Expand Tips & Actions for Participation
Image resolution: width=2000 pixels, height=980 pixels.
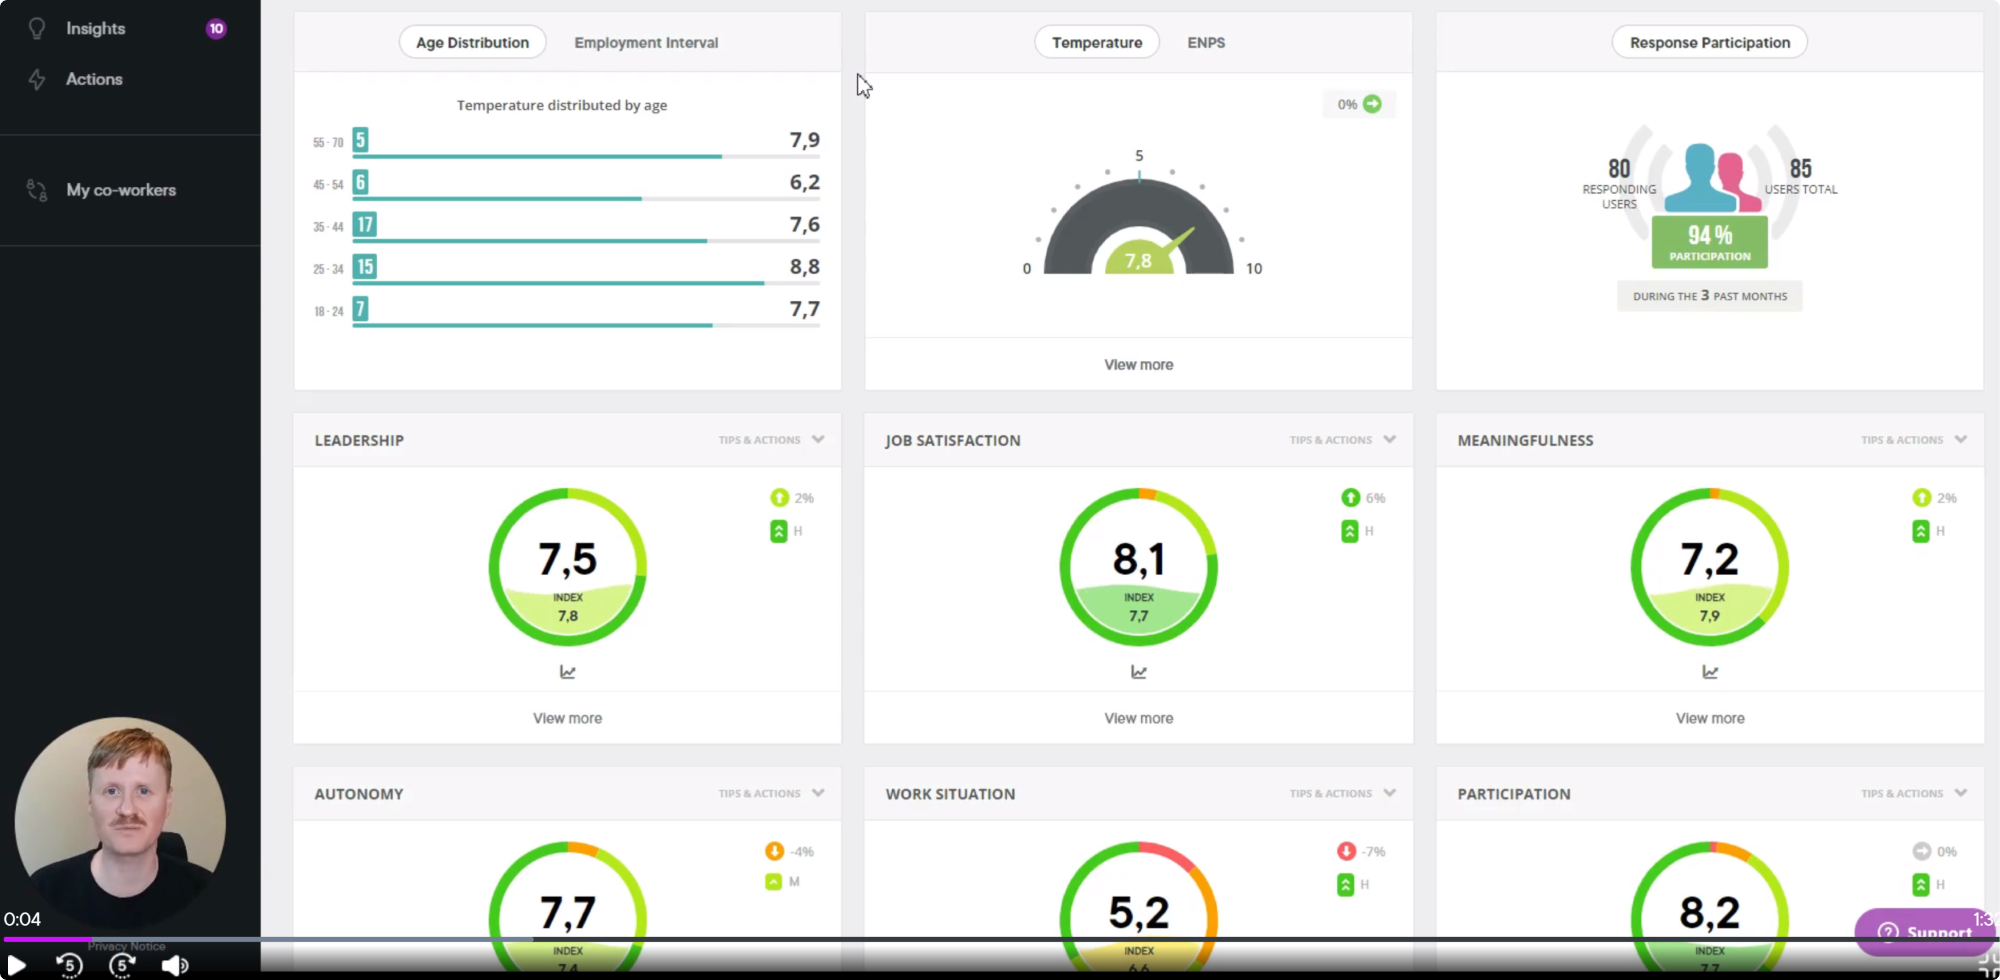[1914, 793]
